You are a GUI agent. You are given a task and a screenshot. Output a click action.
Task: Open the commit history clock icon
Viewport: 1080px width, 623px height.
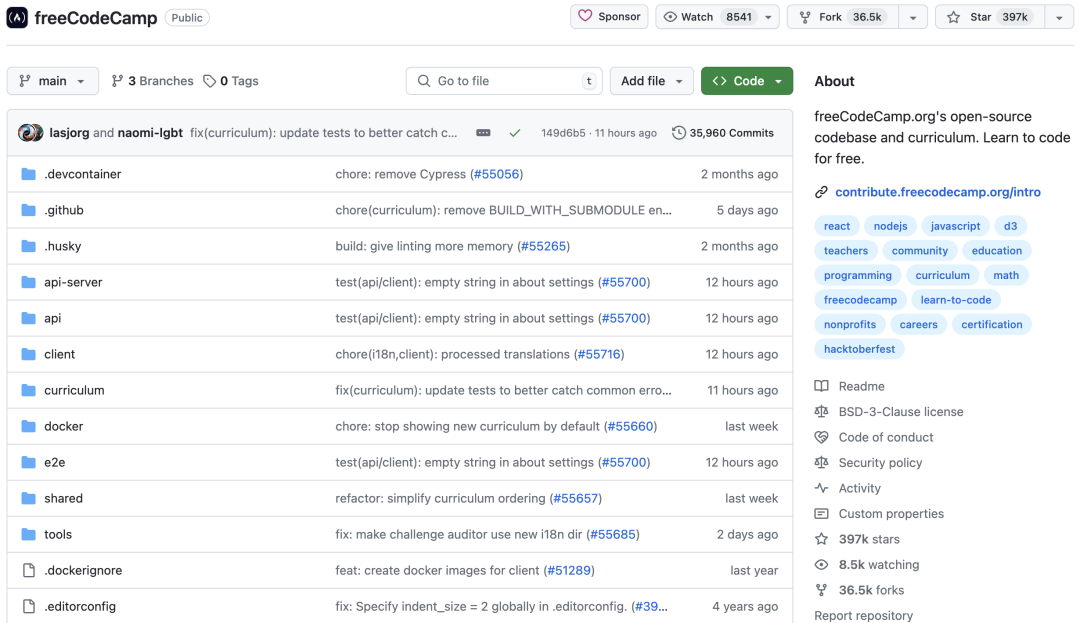coord(679,132)
